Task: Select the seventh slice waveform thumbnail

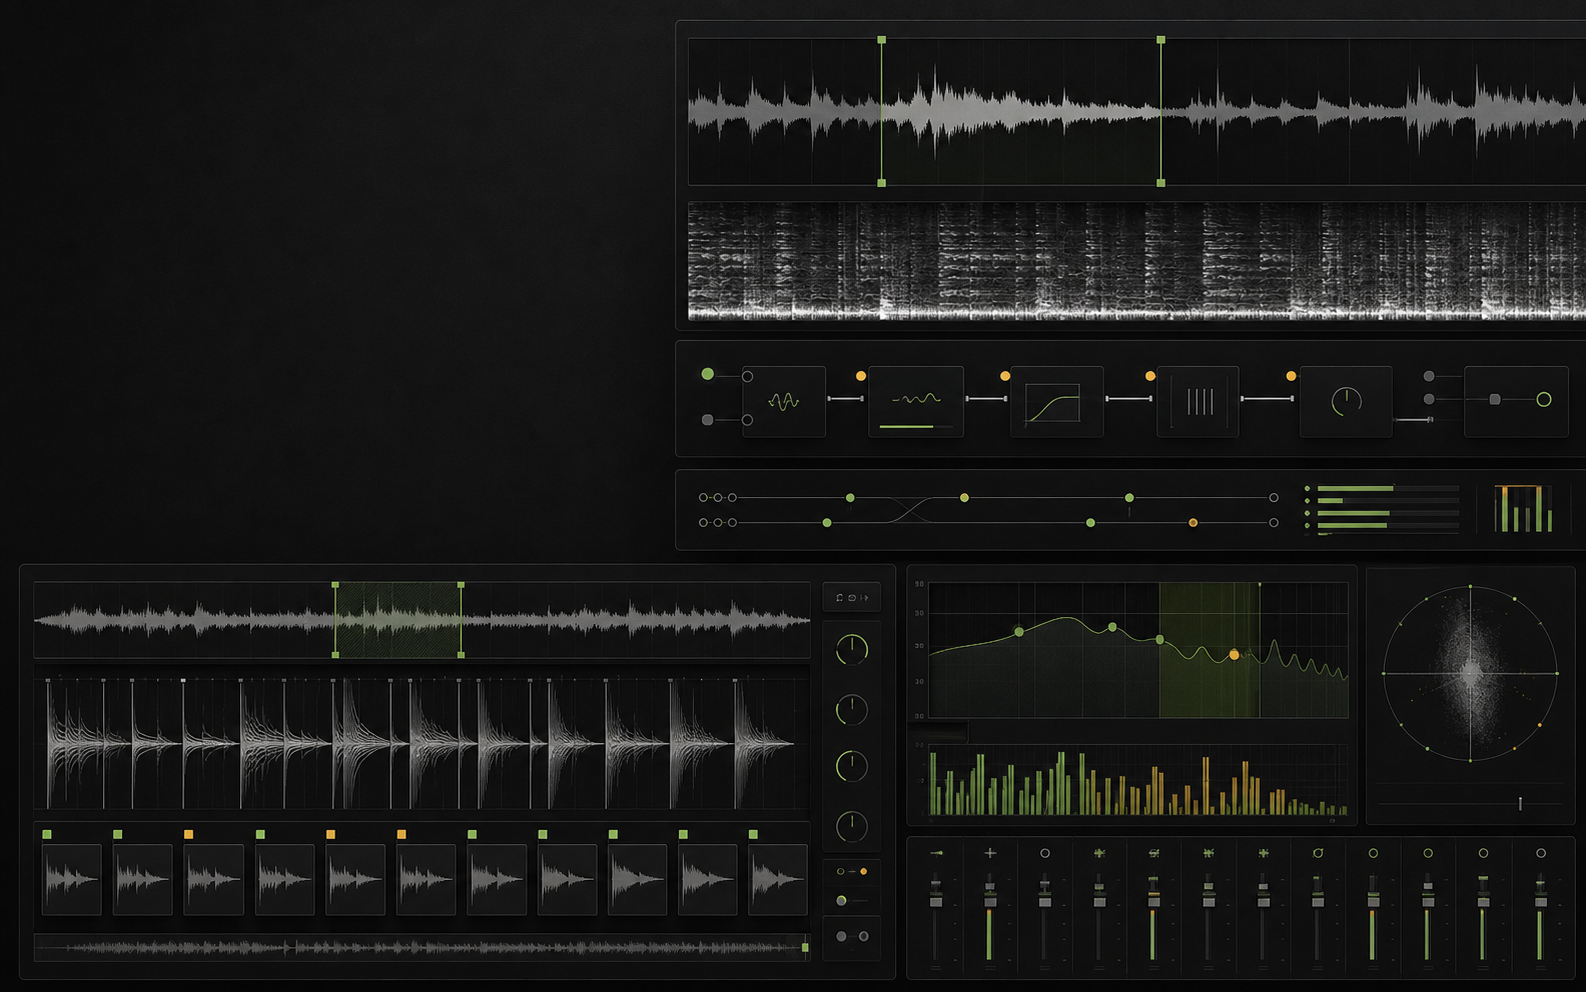Action: (x=497, y=879)
